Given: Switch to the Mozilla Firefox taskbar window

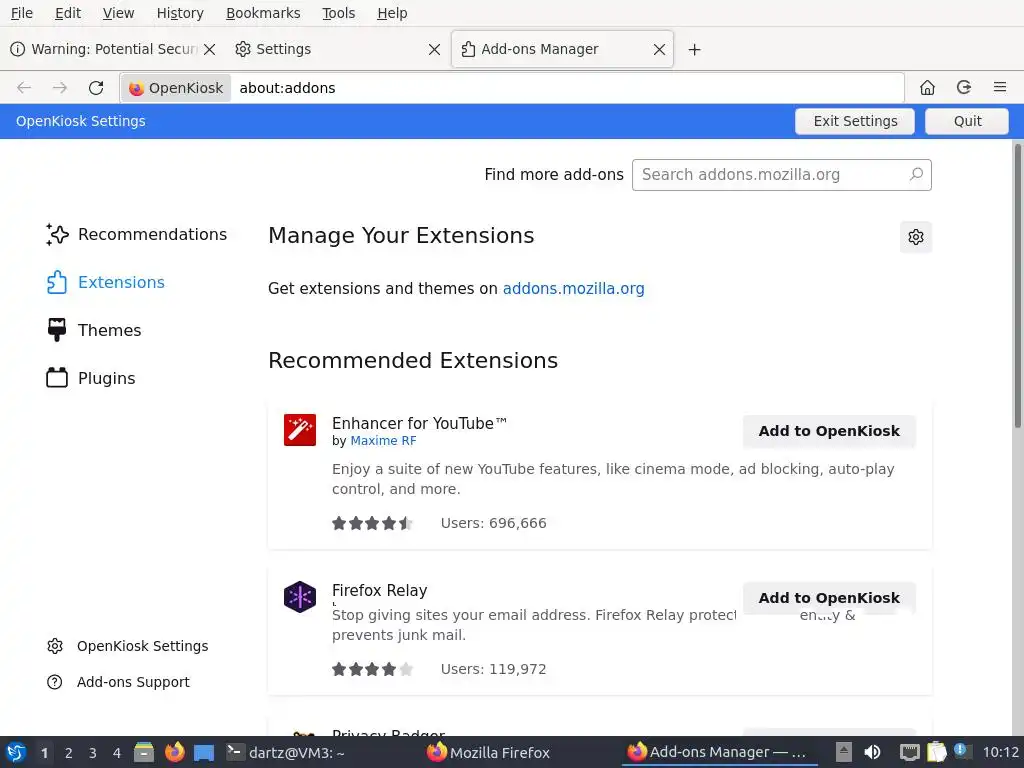Looking at the screenshot, I should pyautogui.click(x=488, y=752).
